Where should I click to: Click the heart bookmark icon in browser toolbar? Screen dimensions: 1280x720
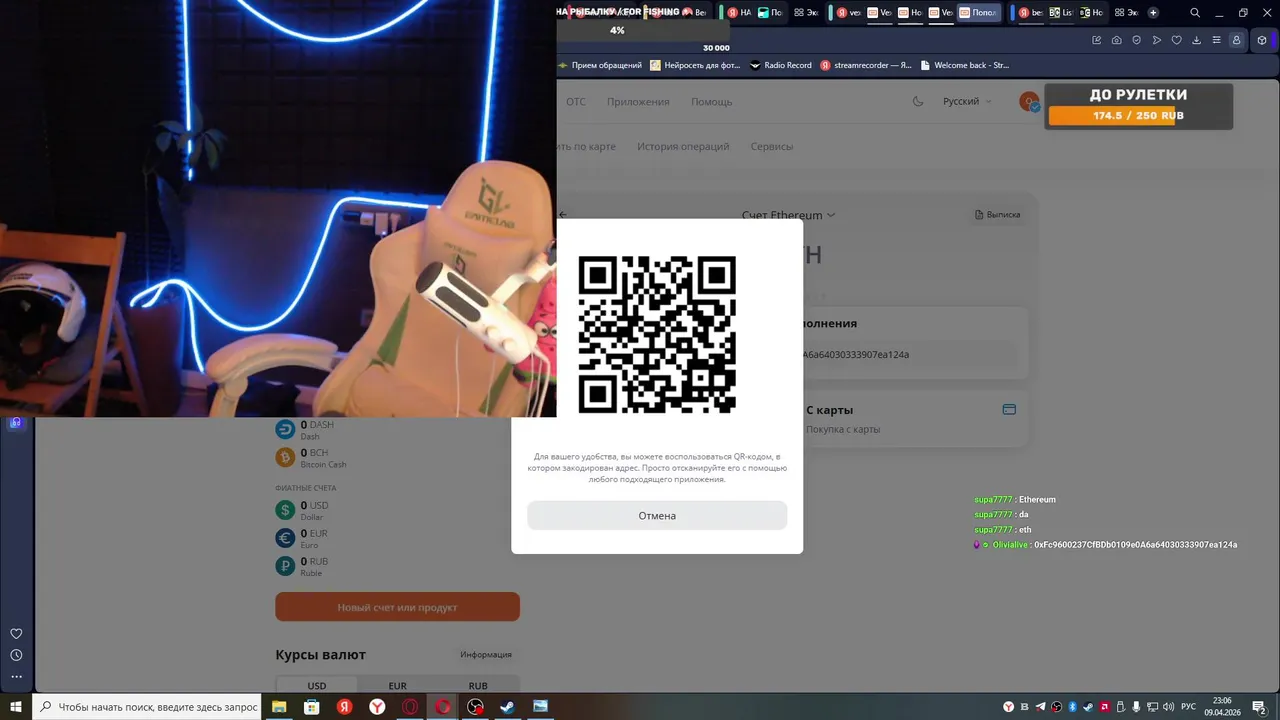tap(1177, 40)
